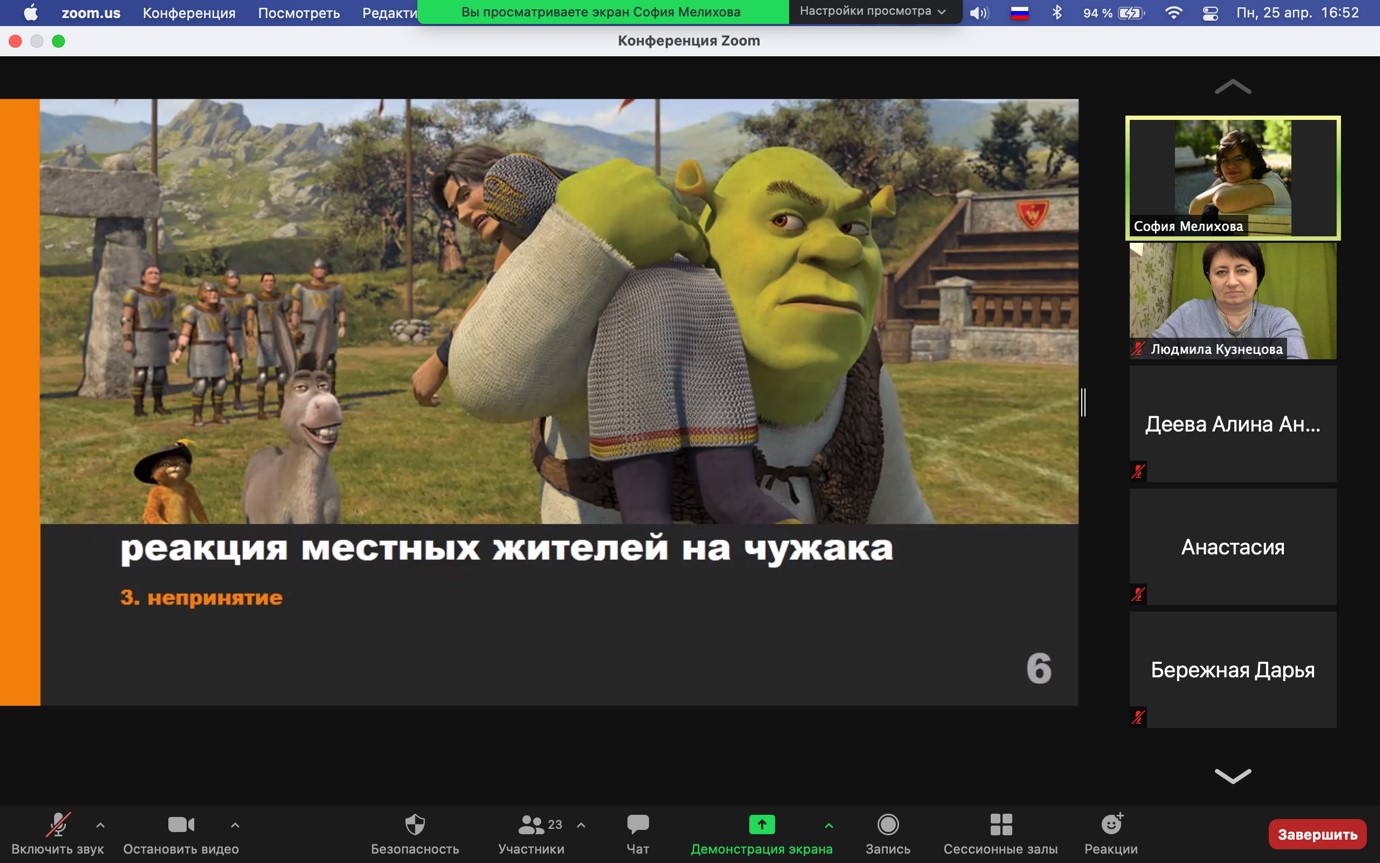Show previous participants with up chevron
The width and height of the screenshot is (1380, 863).
[1232, 87]
